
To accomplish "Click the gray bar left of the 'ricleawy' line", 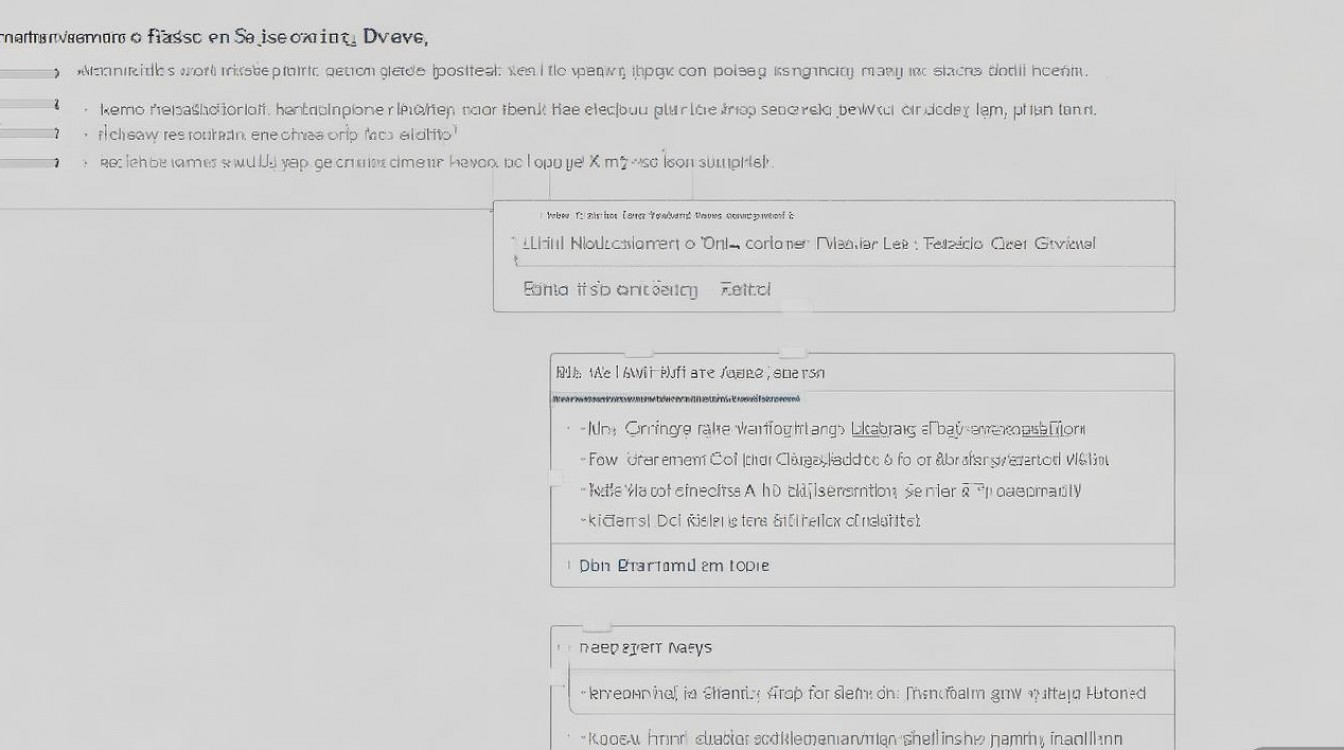I will pos(29,133).
